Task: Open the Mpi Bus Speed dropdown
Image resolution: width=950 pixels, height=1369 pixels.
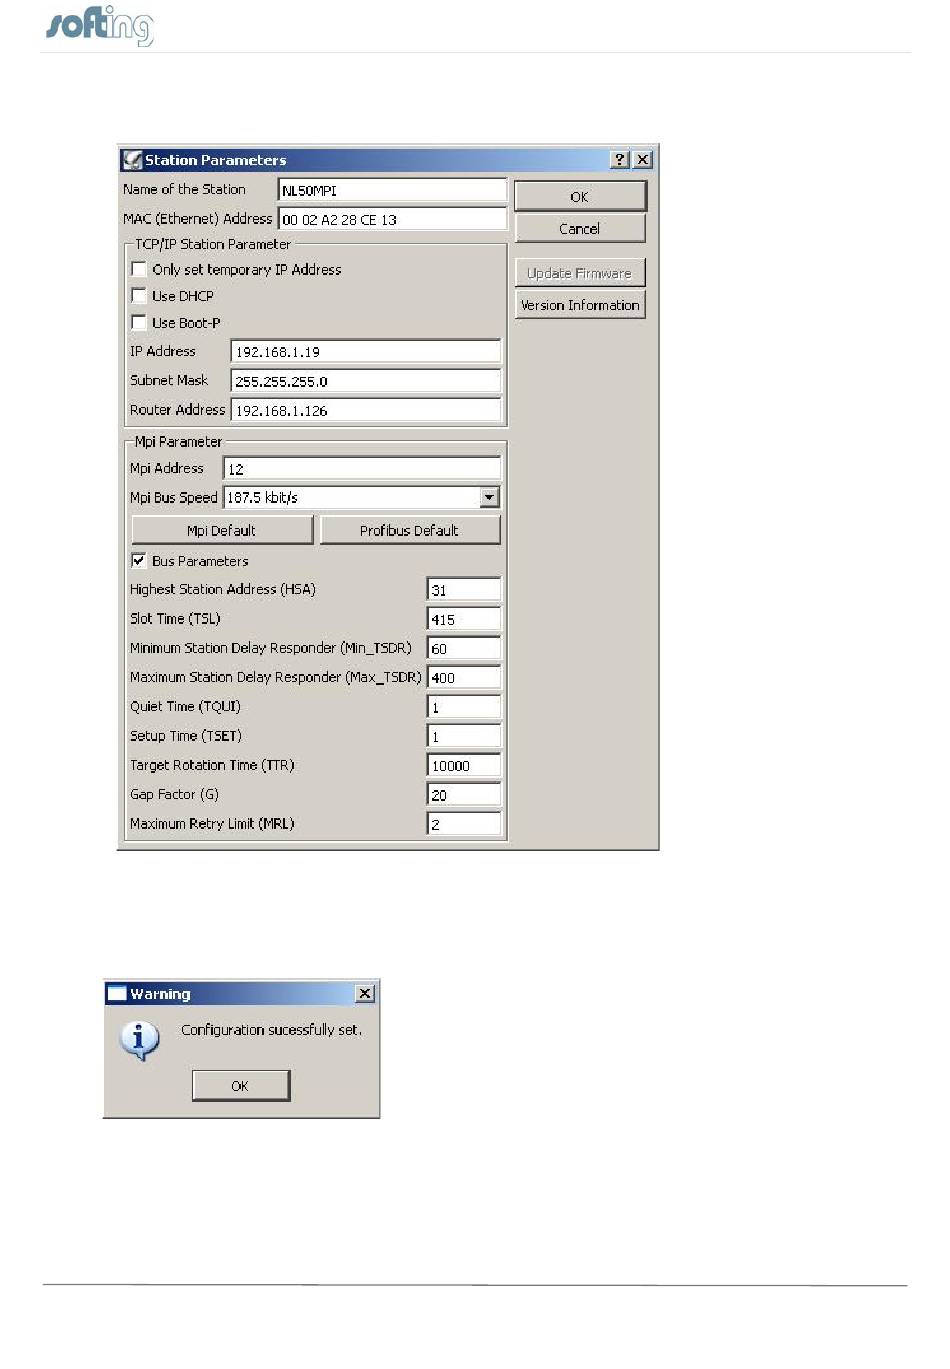Action: [x=489, y=497]
